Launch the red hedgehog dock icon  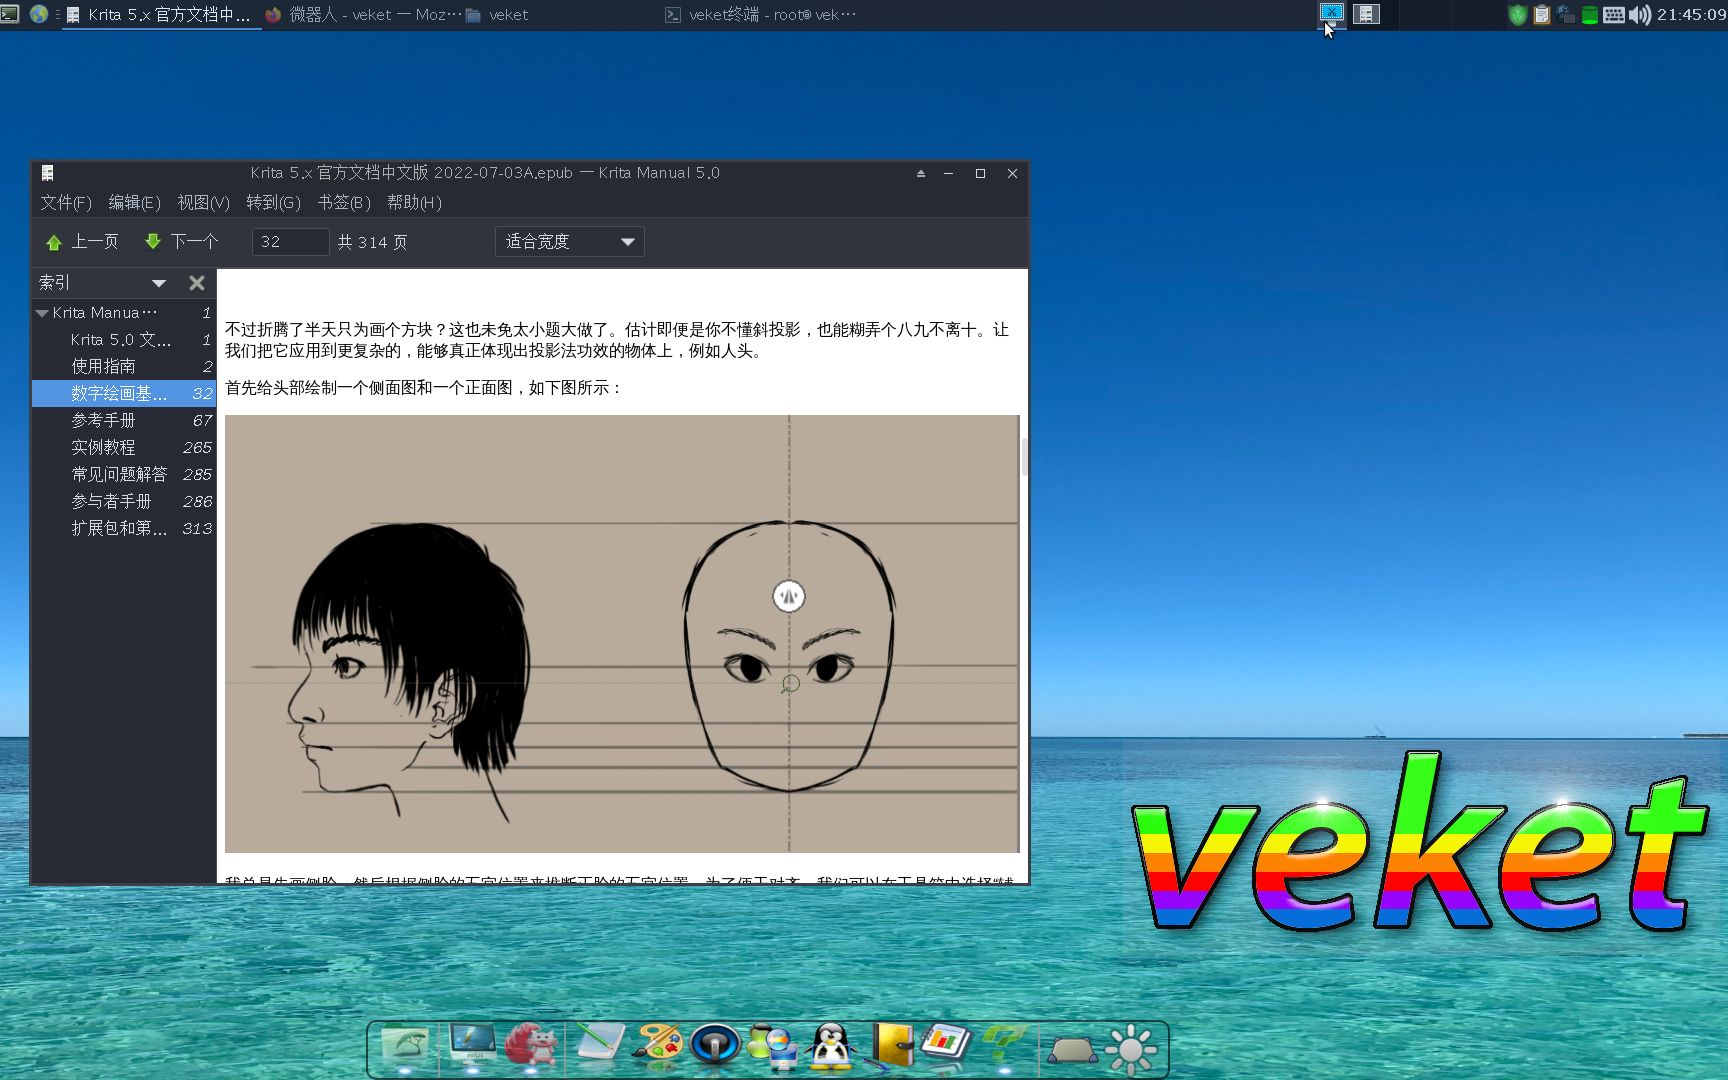(x=531, y=1046)
